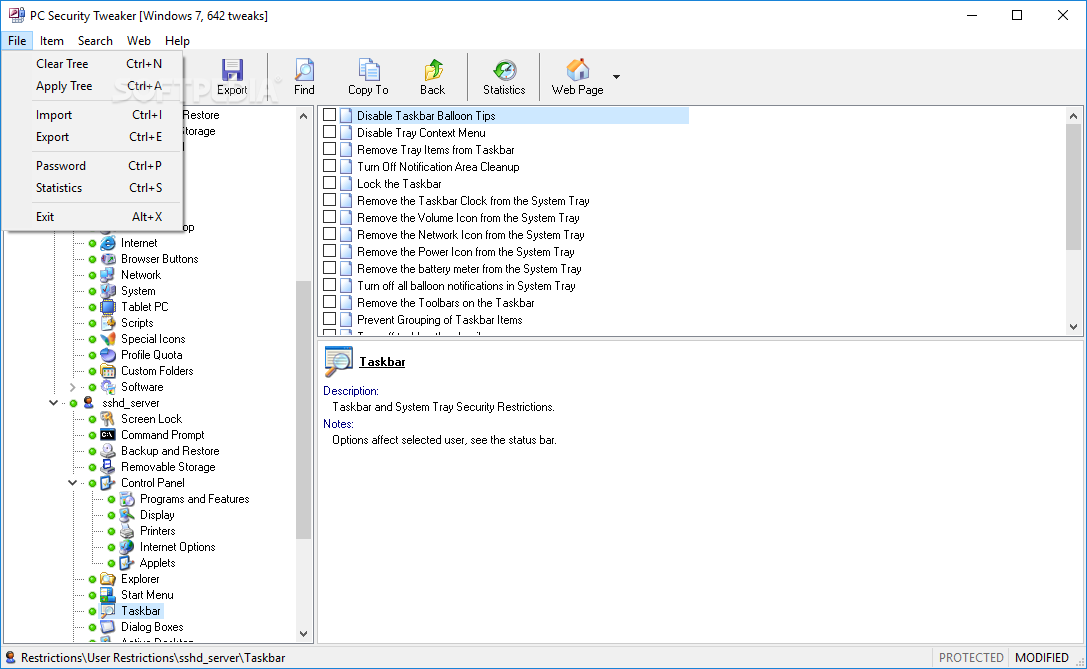The image size is (1087, 669).
Task: Choose Apply Tree from File menu
Action: [x=92, y=86]
